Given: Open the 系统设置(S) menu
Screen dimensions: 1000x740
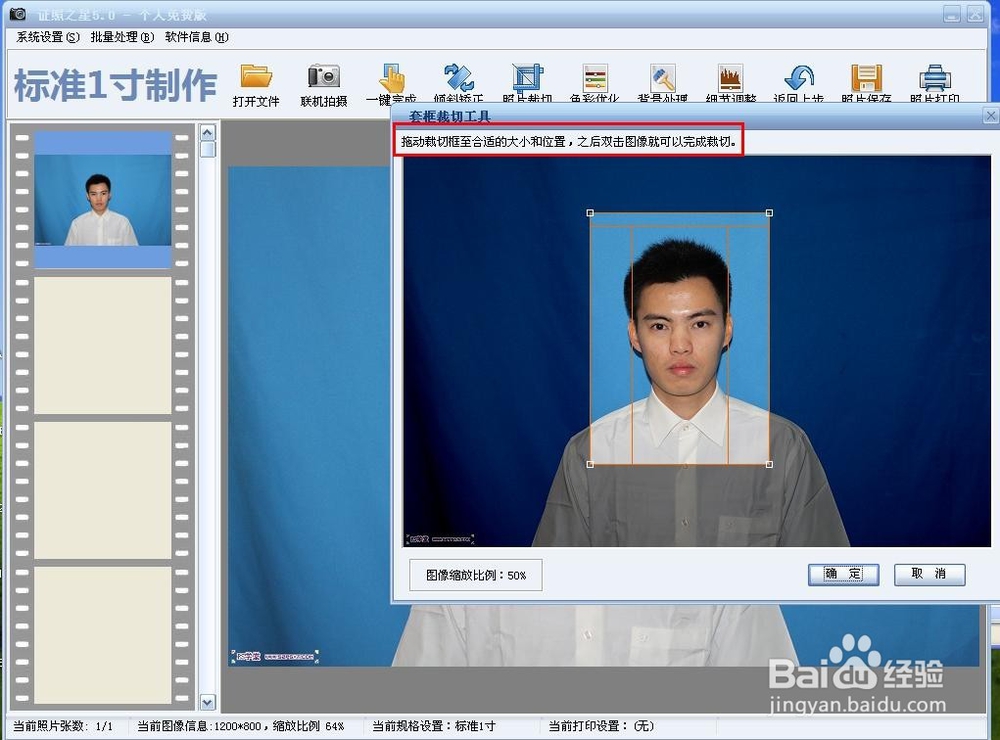Looking at the screenshot, I should [48, 37].
